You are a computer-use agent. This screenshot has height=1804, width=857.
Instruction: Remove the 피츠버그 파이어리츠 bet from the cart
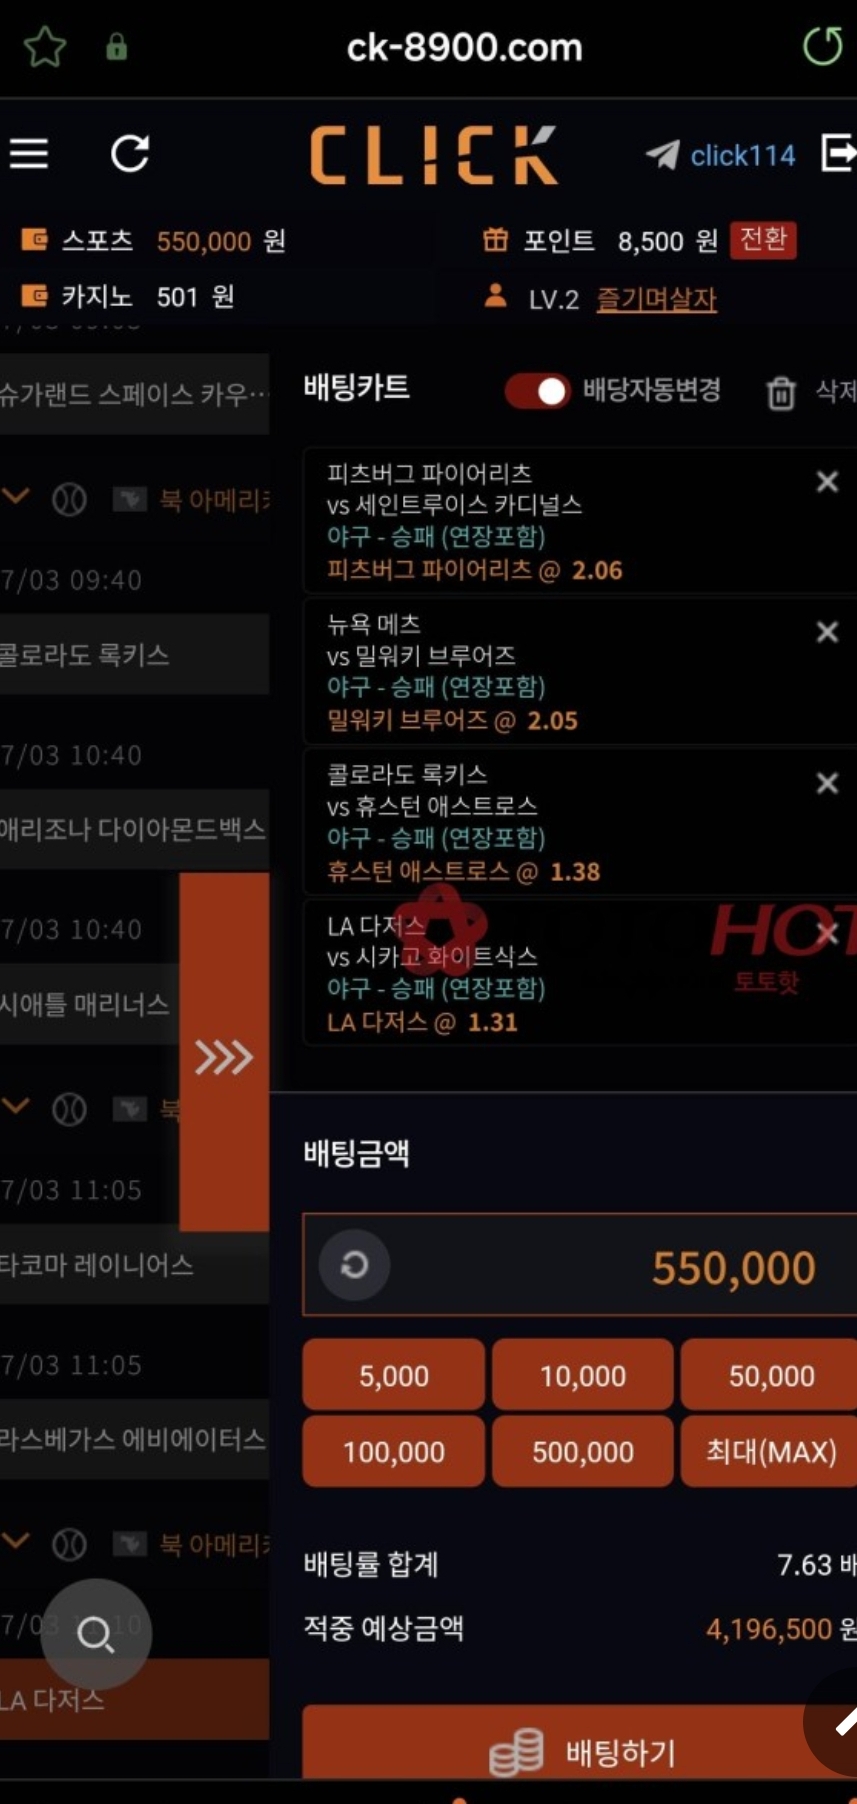827,482
